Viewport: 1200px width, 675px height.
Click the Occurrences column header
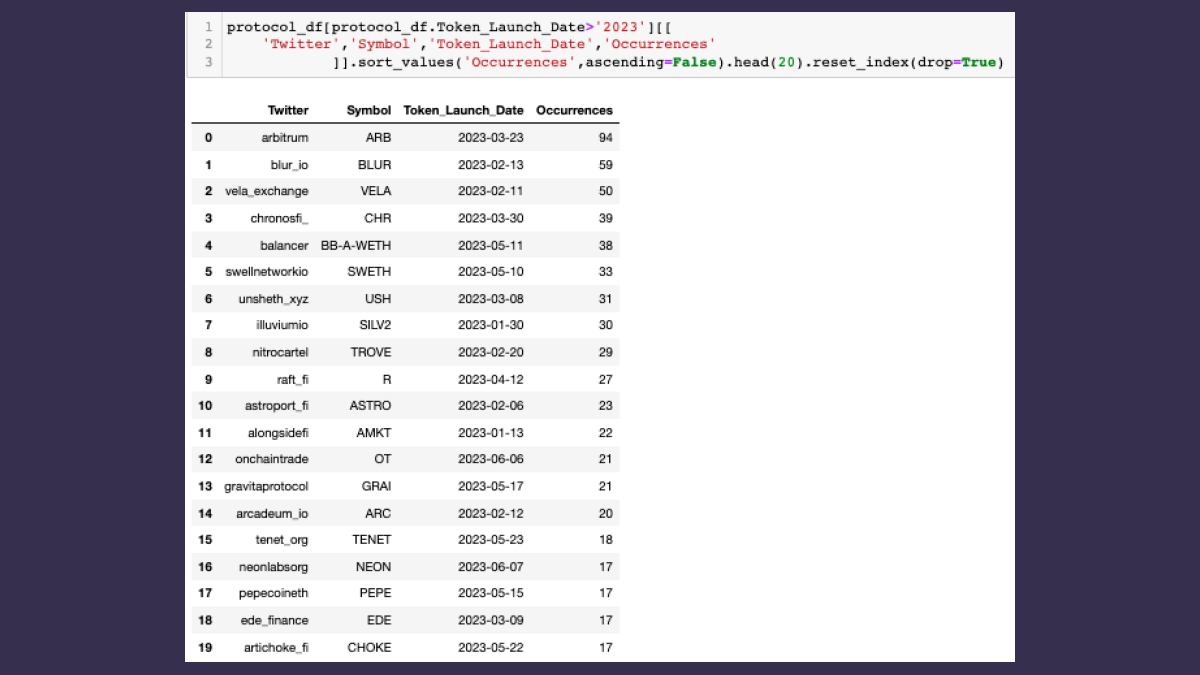coord(574,111)
